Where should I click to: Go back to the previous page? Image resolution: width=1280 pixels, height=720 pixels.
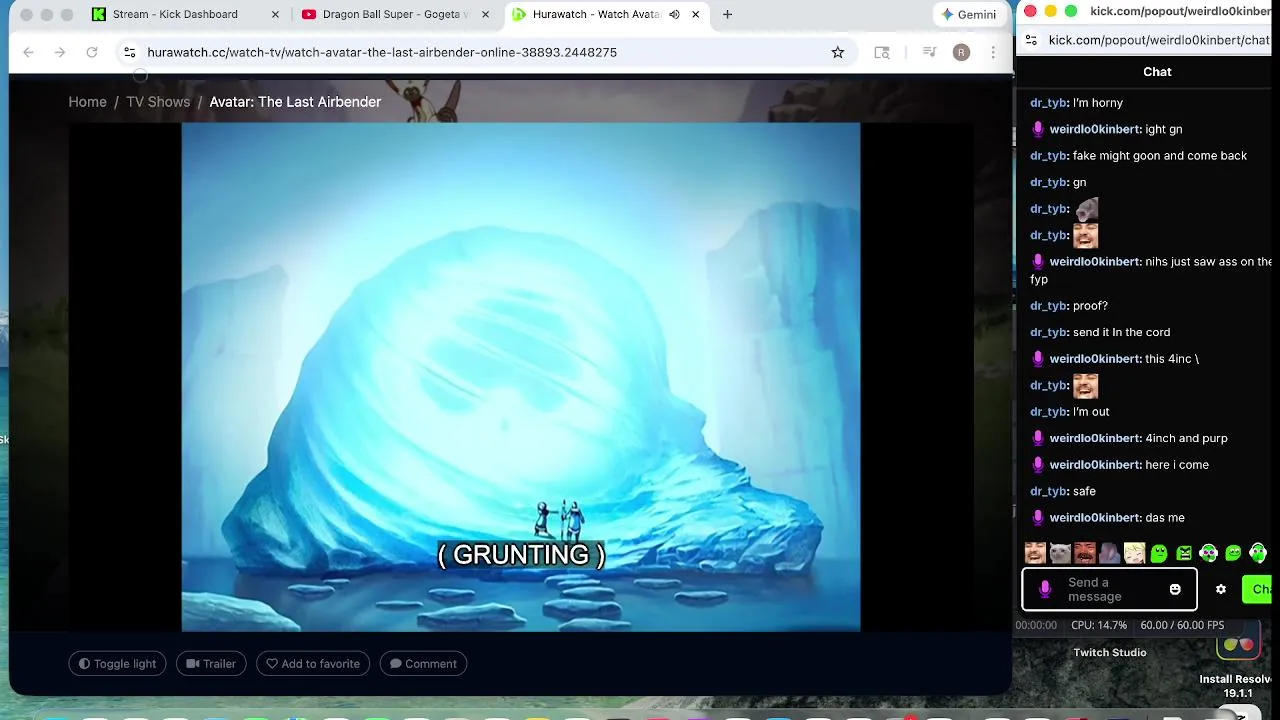click(x=28, y=52)
